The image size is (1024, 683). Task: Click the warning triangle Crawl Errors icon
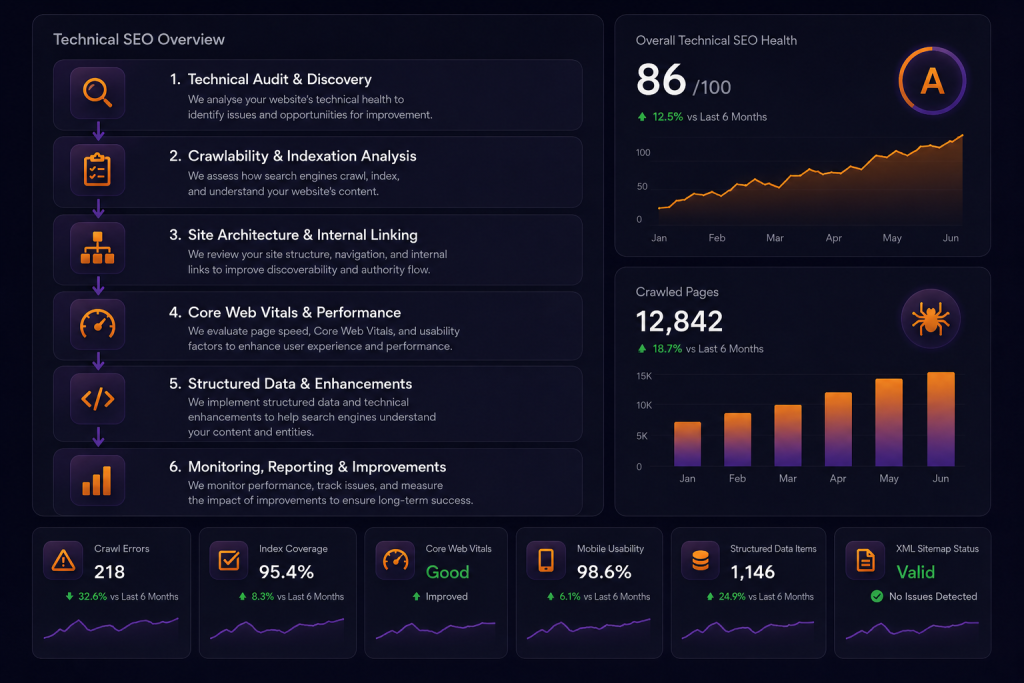click(x=63, y=560)
